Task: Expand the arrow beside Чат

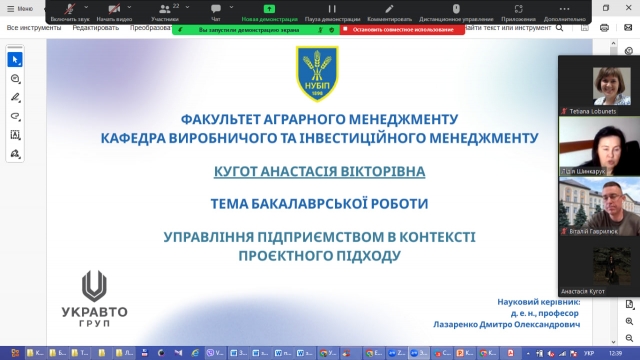Action: pyautogui.click(x=231, y=7)
